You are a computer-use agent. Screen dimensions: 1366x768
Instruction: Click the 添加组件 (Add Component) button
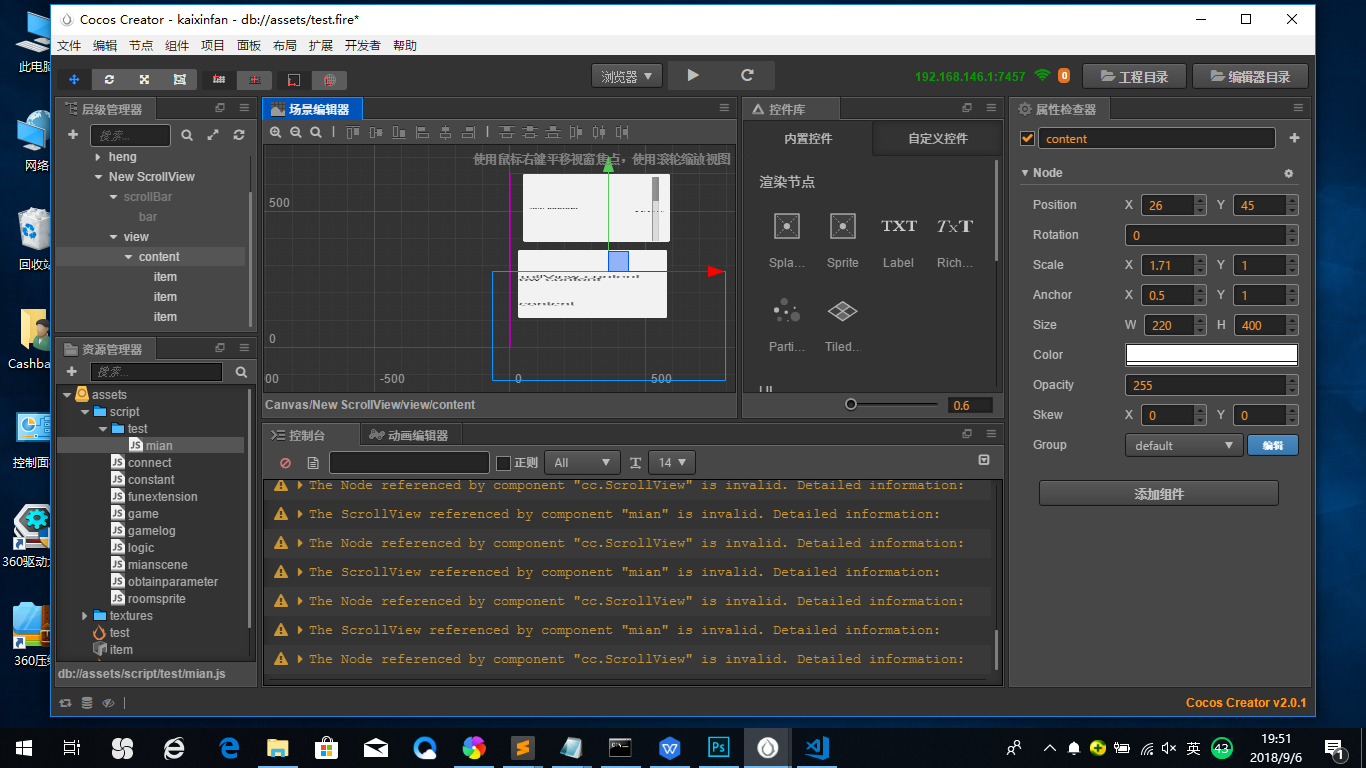(x=1158, y=494)
